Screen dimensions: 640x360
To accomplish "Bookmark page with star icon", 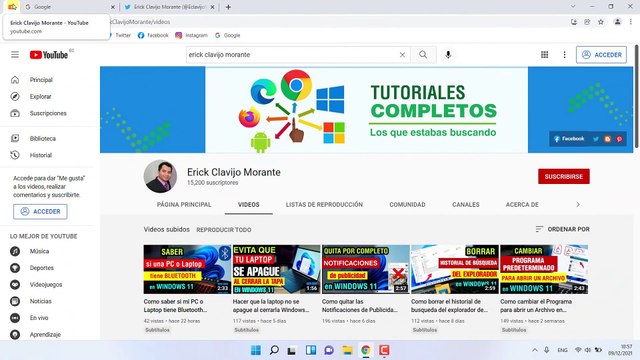I will coord(601,22).
